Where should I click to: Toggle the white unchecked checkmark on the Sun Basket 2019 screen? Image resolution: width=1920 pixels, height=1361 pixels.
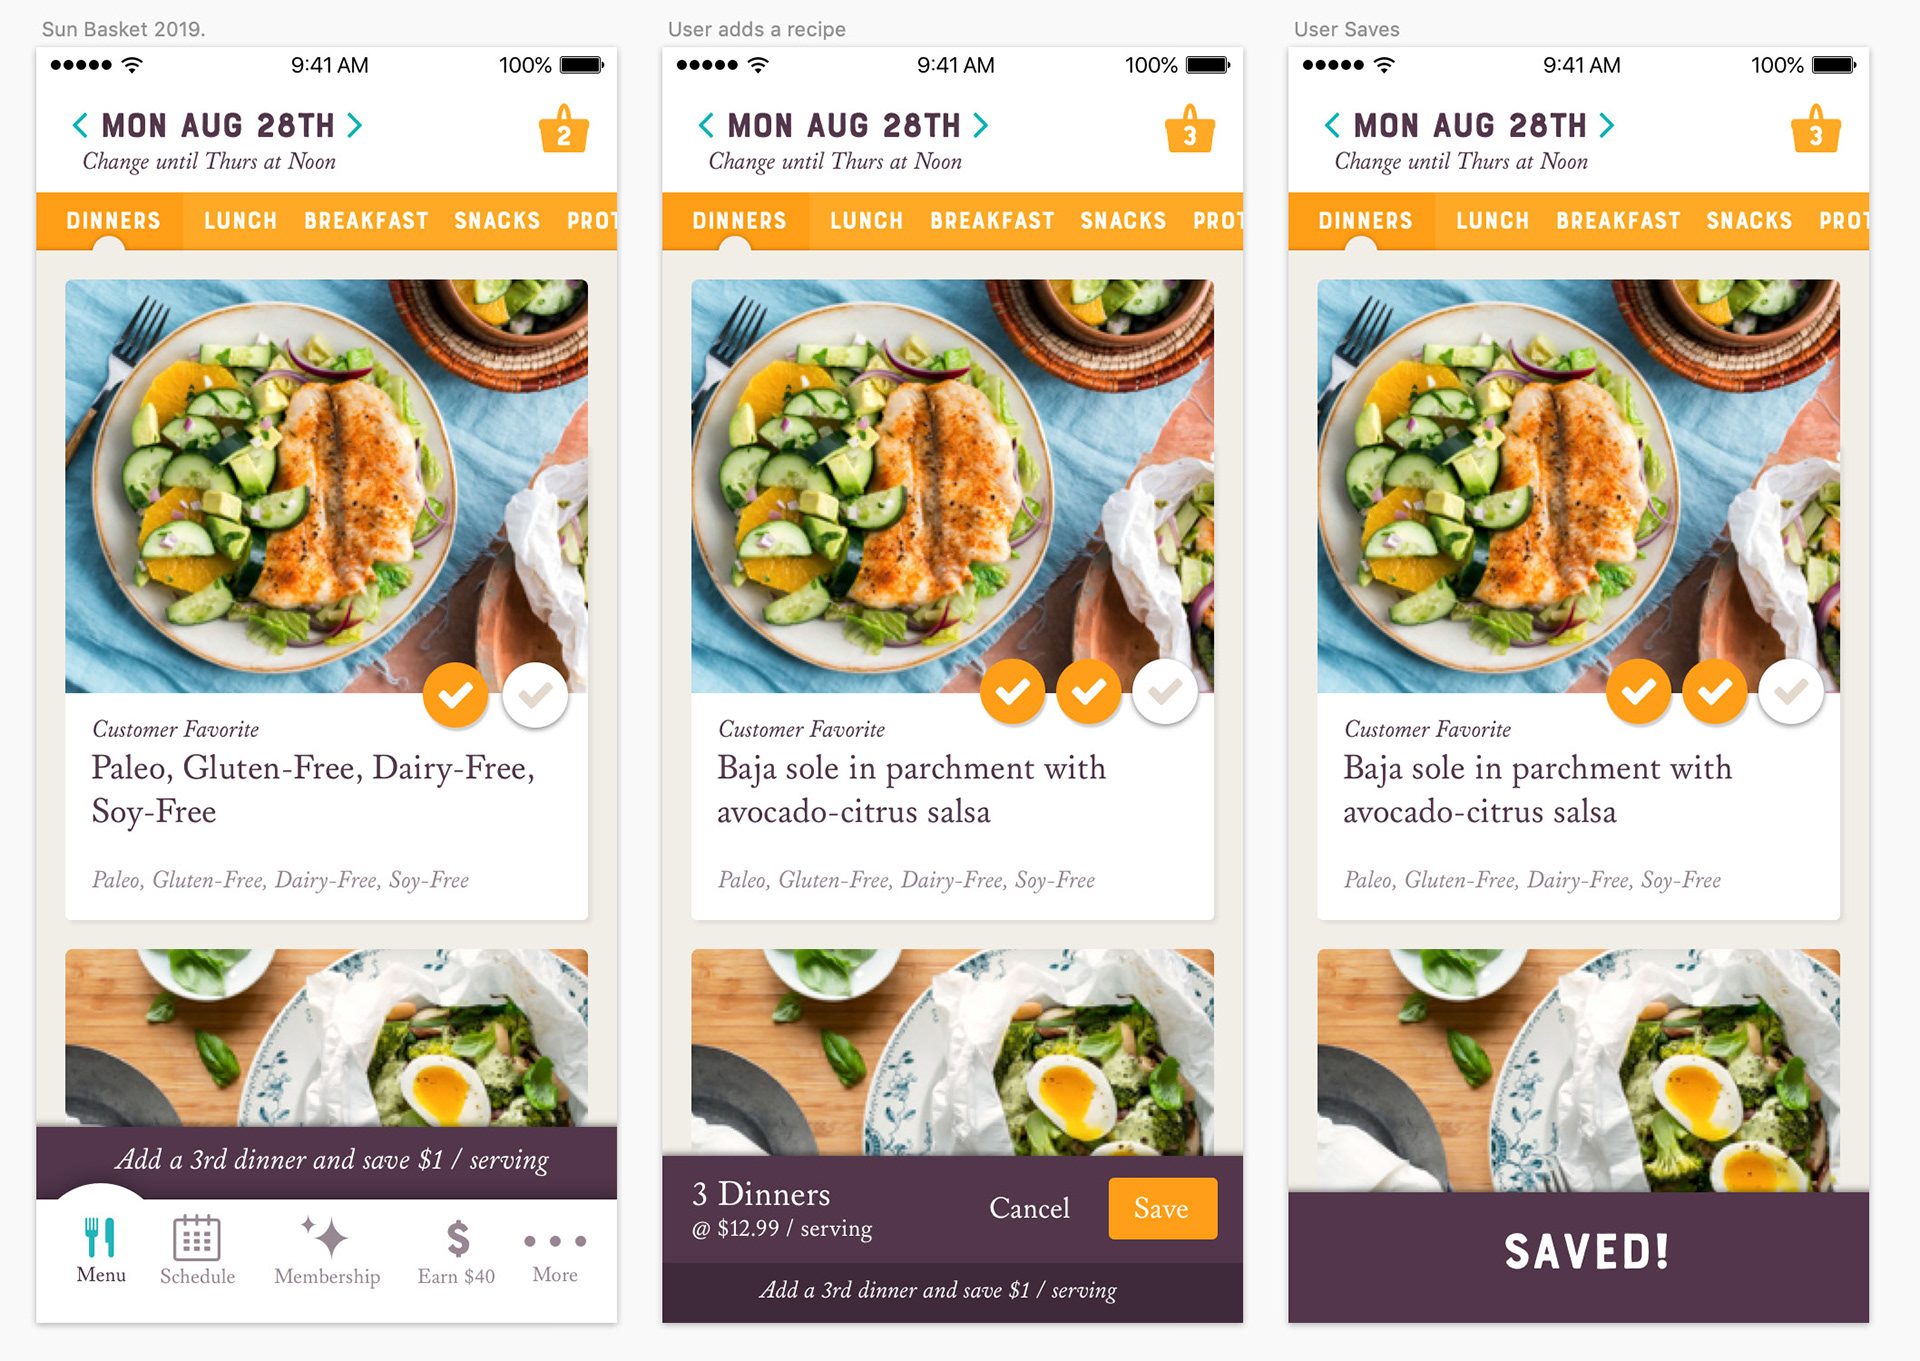pos(535,694)
